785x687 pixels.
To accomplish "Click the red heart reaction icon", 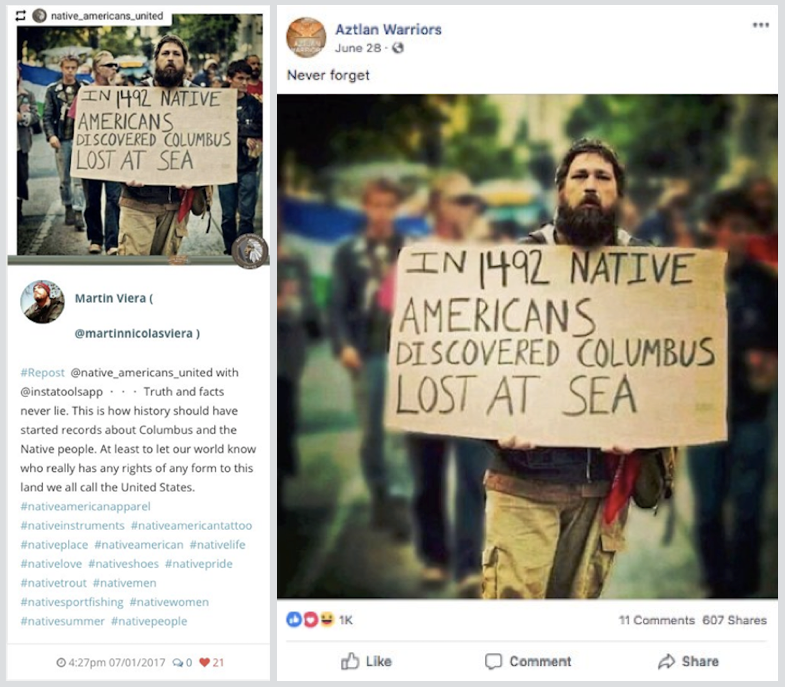I will click(310, 620).
